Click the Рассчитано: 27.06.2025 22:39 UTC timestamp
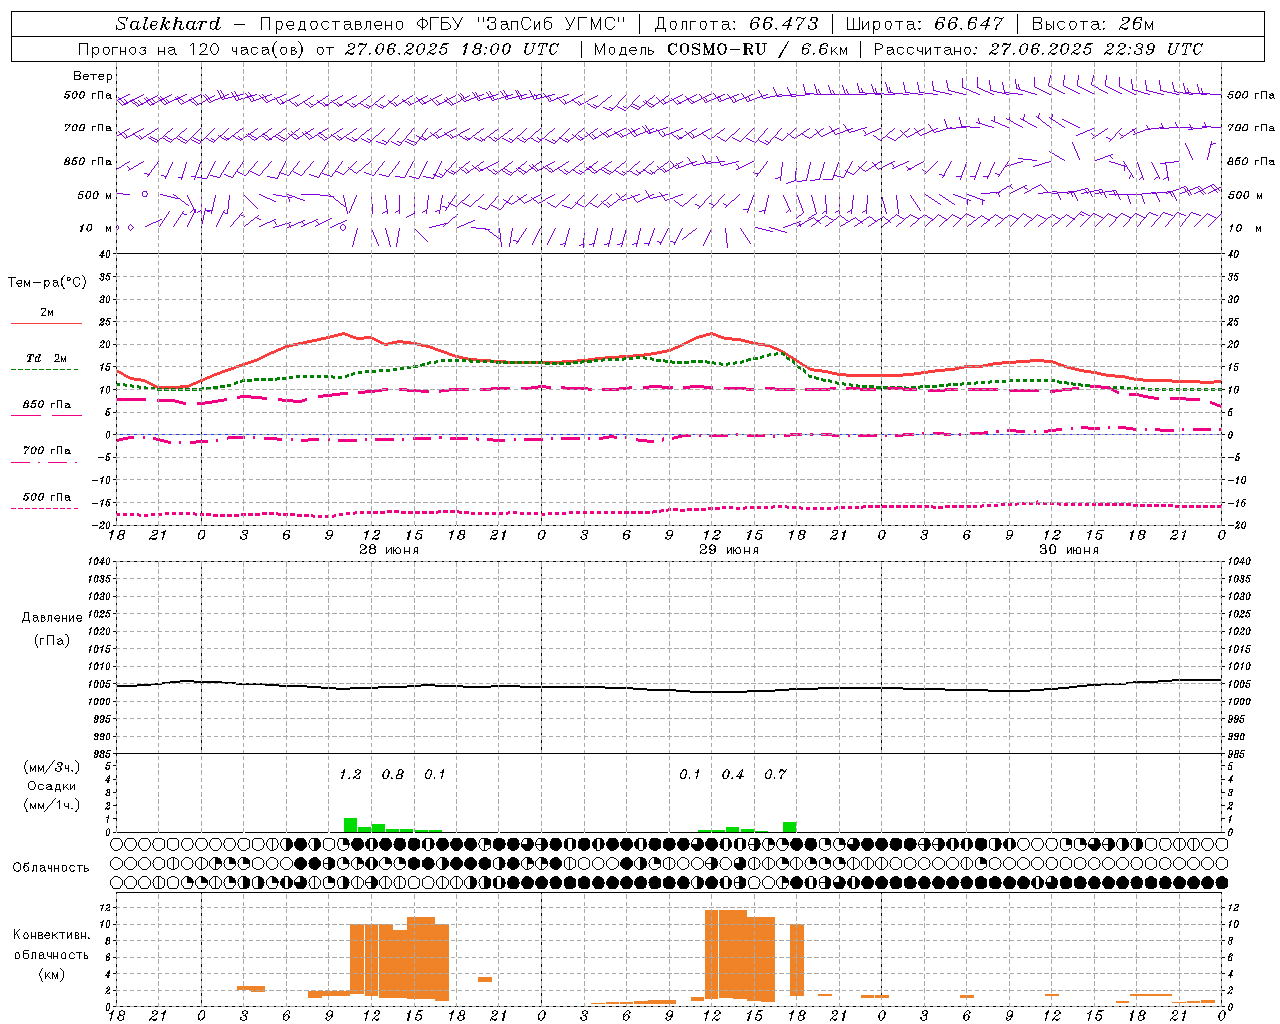This screenshot has width=1280, height=1024. (1038, 49)
